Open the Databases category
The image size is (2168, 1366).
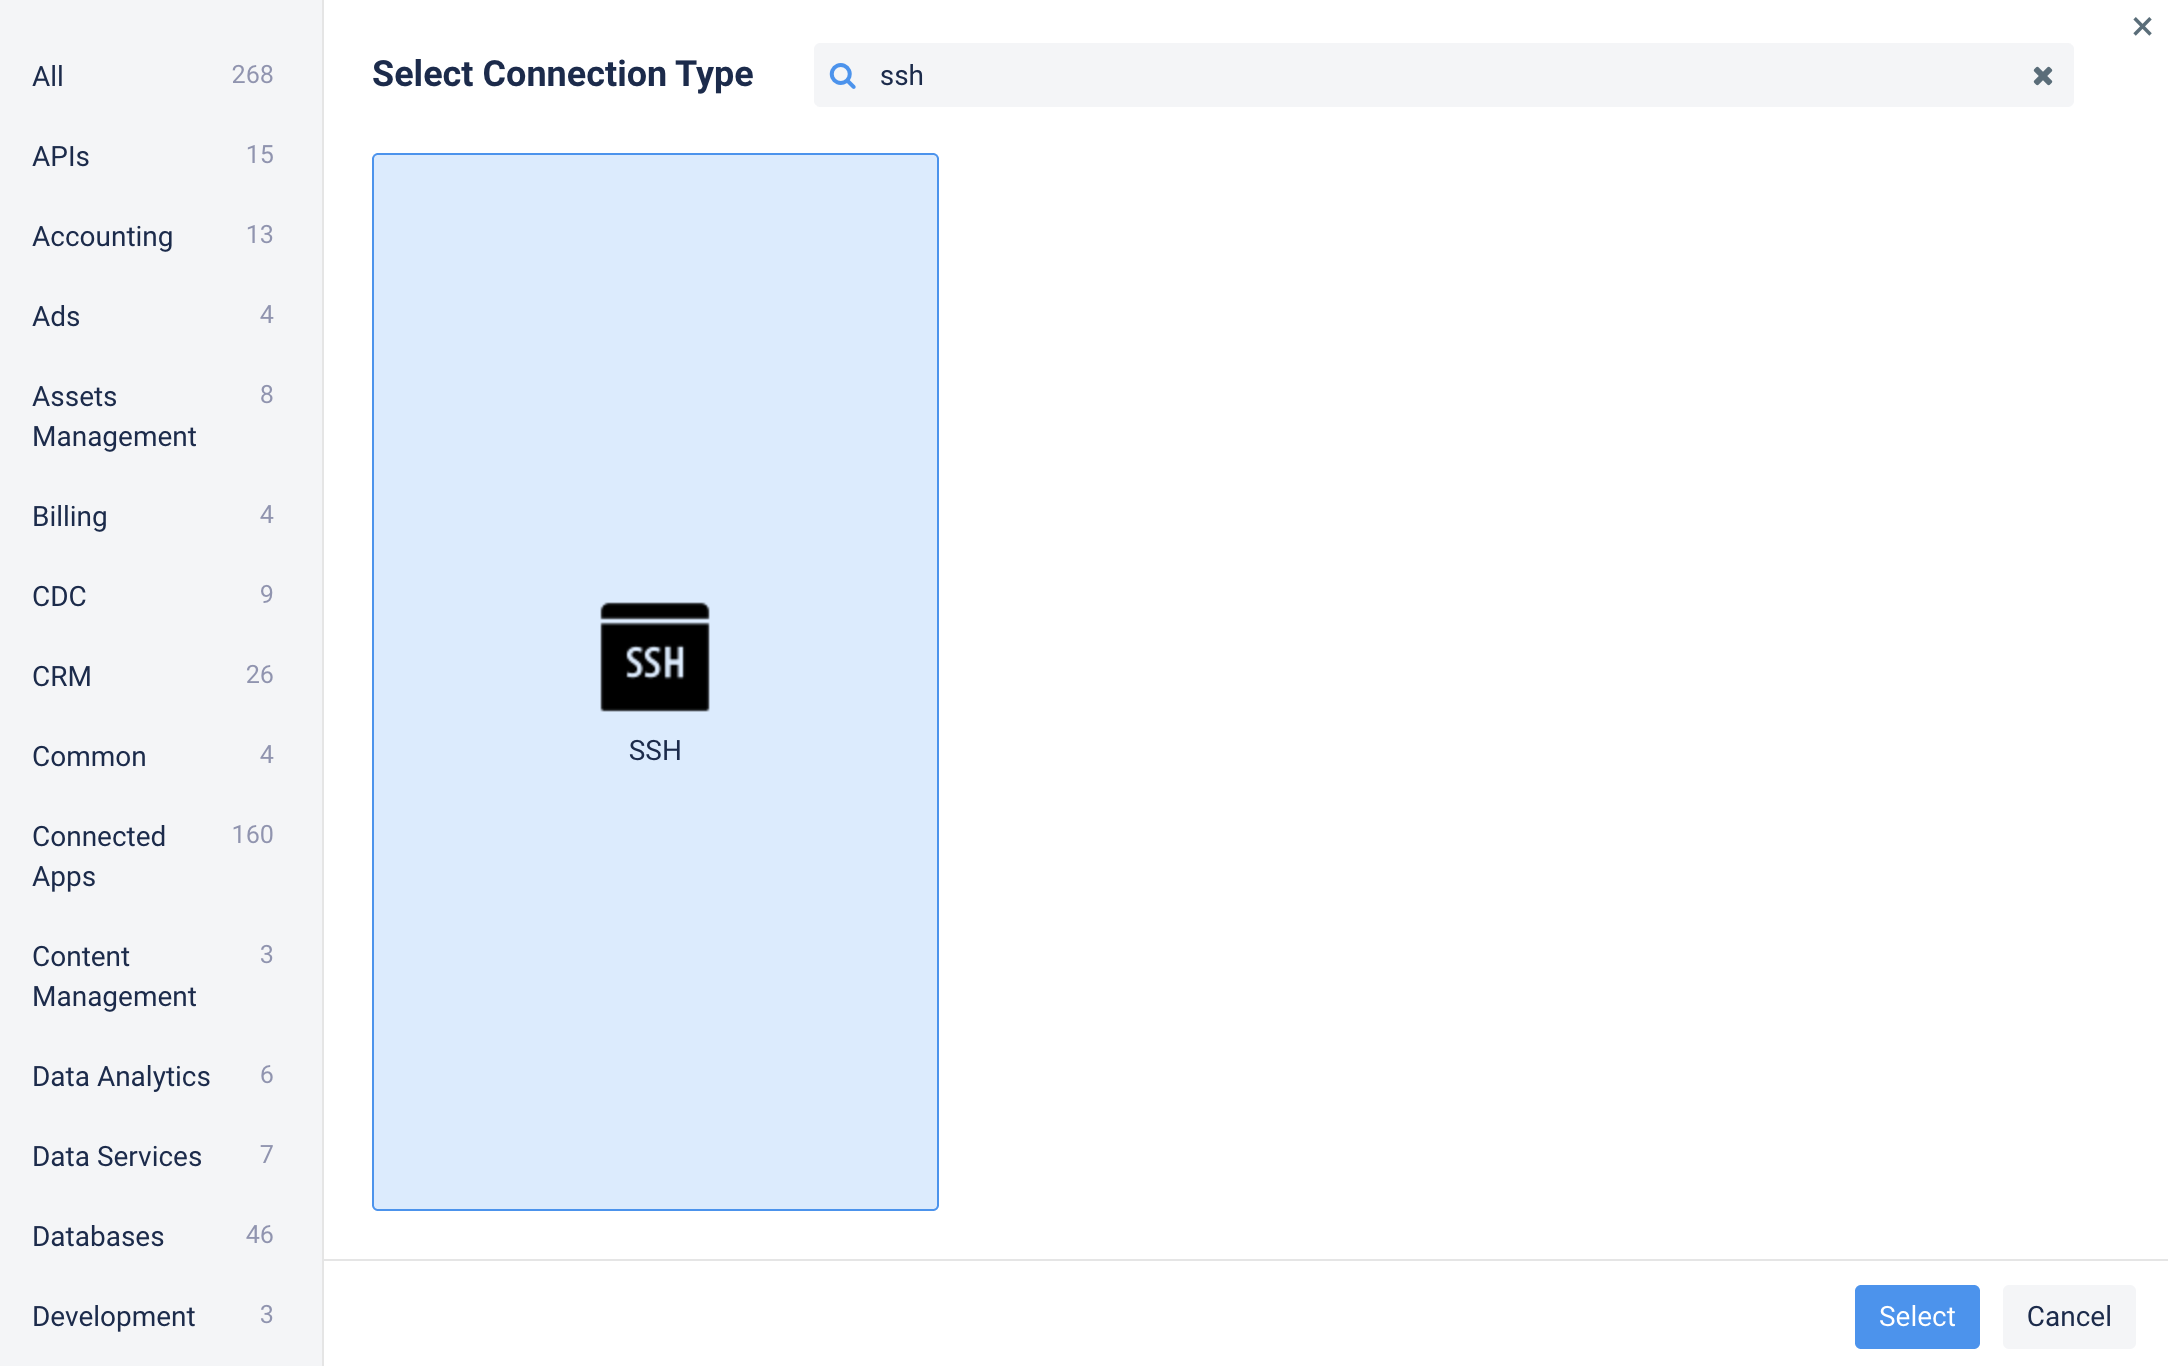97,1236
